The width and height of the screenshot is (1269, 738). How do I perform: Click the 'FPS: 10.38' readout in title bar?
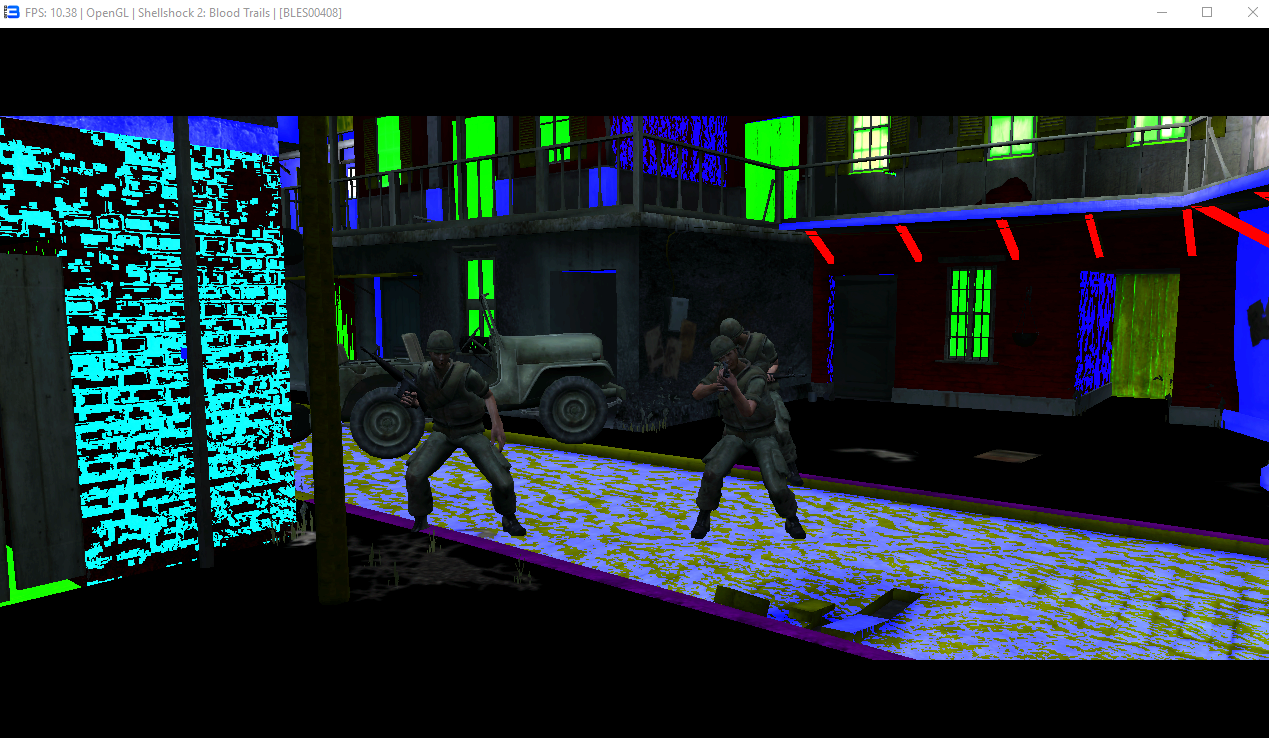[50, 13]
